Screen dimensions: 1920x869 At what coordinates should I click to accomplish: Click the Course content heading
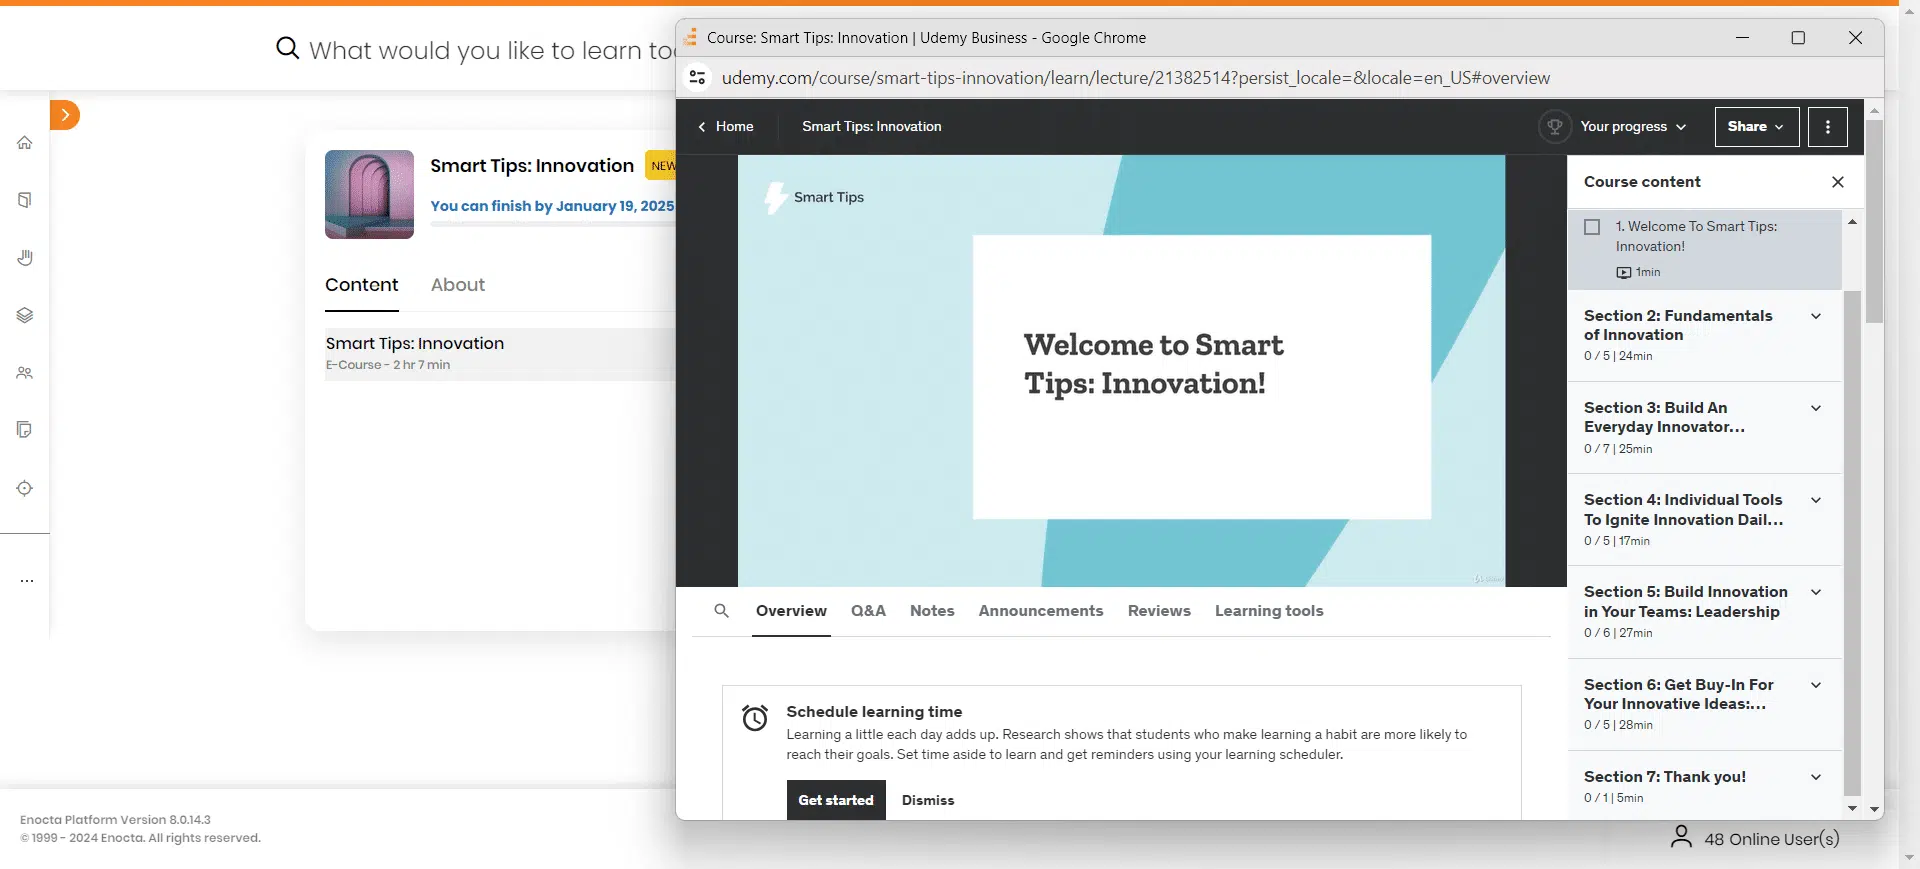pos(1642,182)
